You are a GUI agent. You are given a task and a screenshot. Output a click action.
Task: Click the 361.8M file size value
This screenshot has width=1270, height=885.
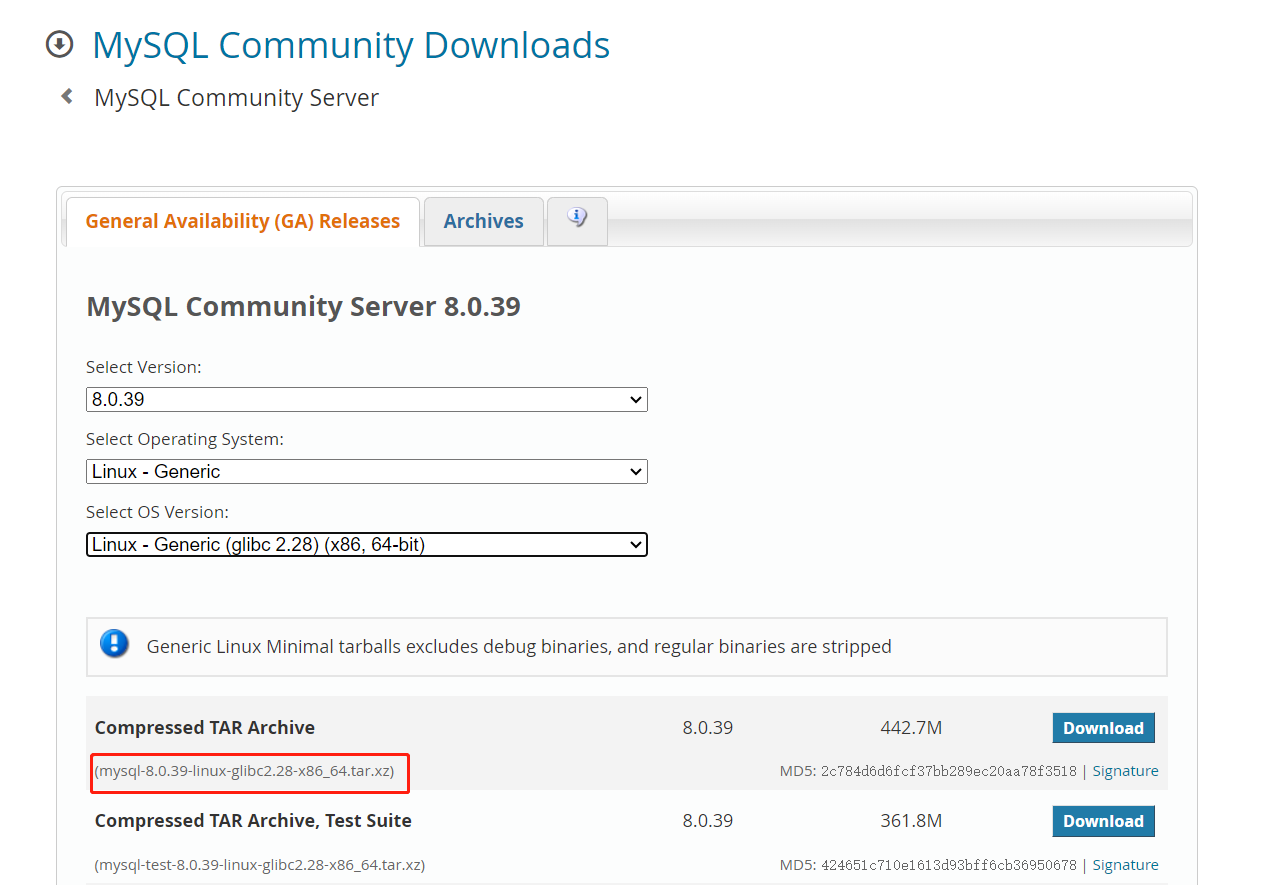(911, 821)
